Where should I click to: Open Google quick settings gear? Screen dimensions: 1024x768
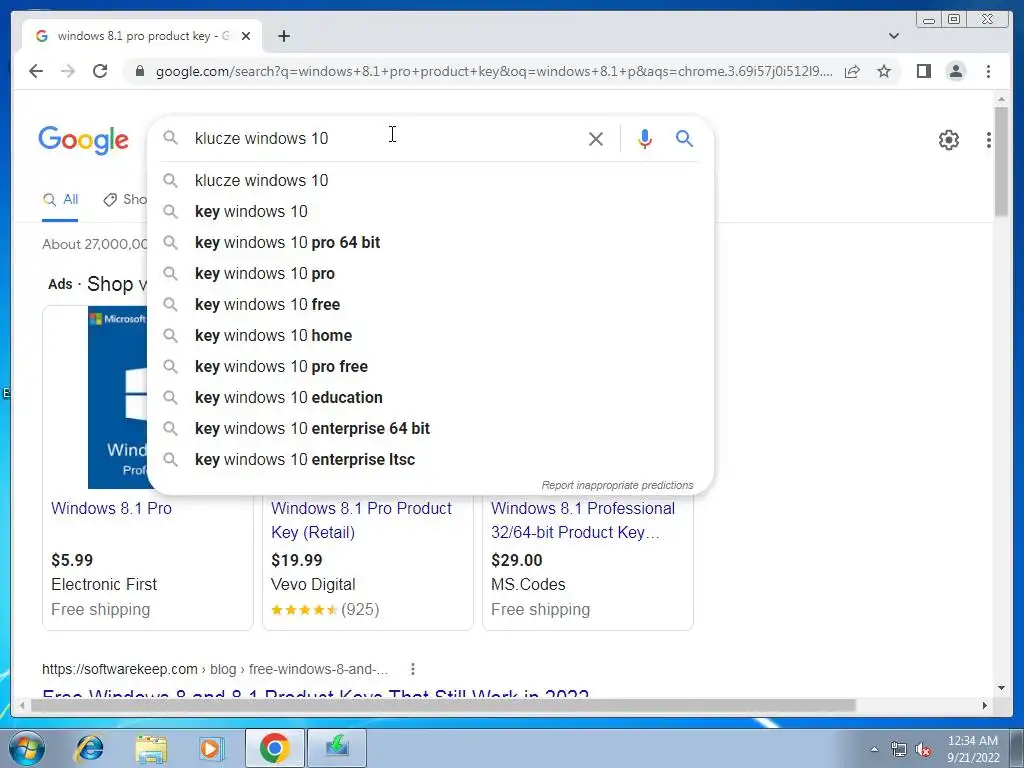click(948, 140)
